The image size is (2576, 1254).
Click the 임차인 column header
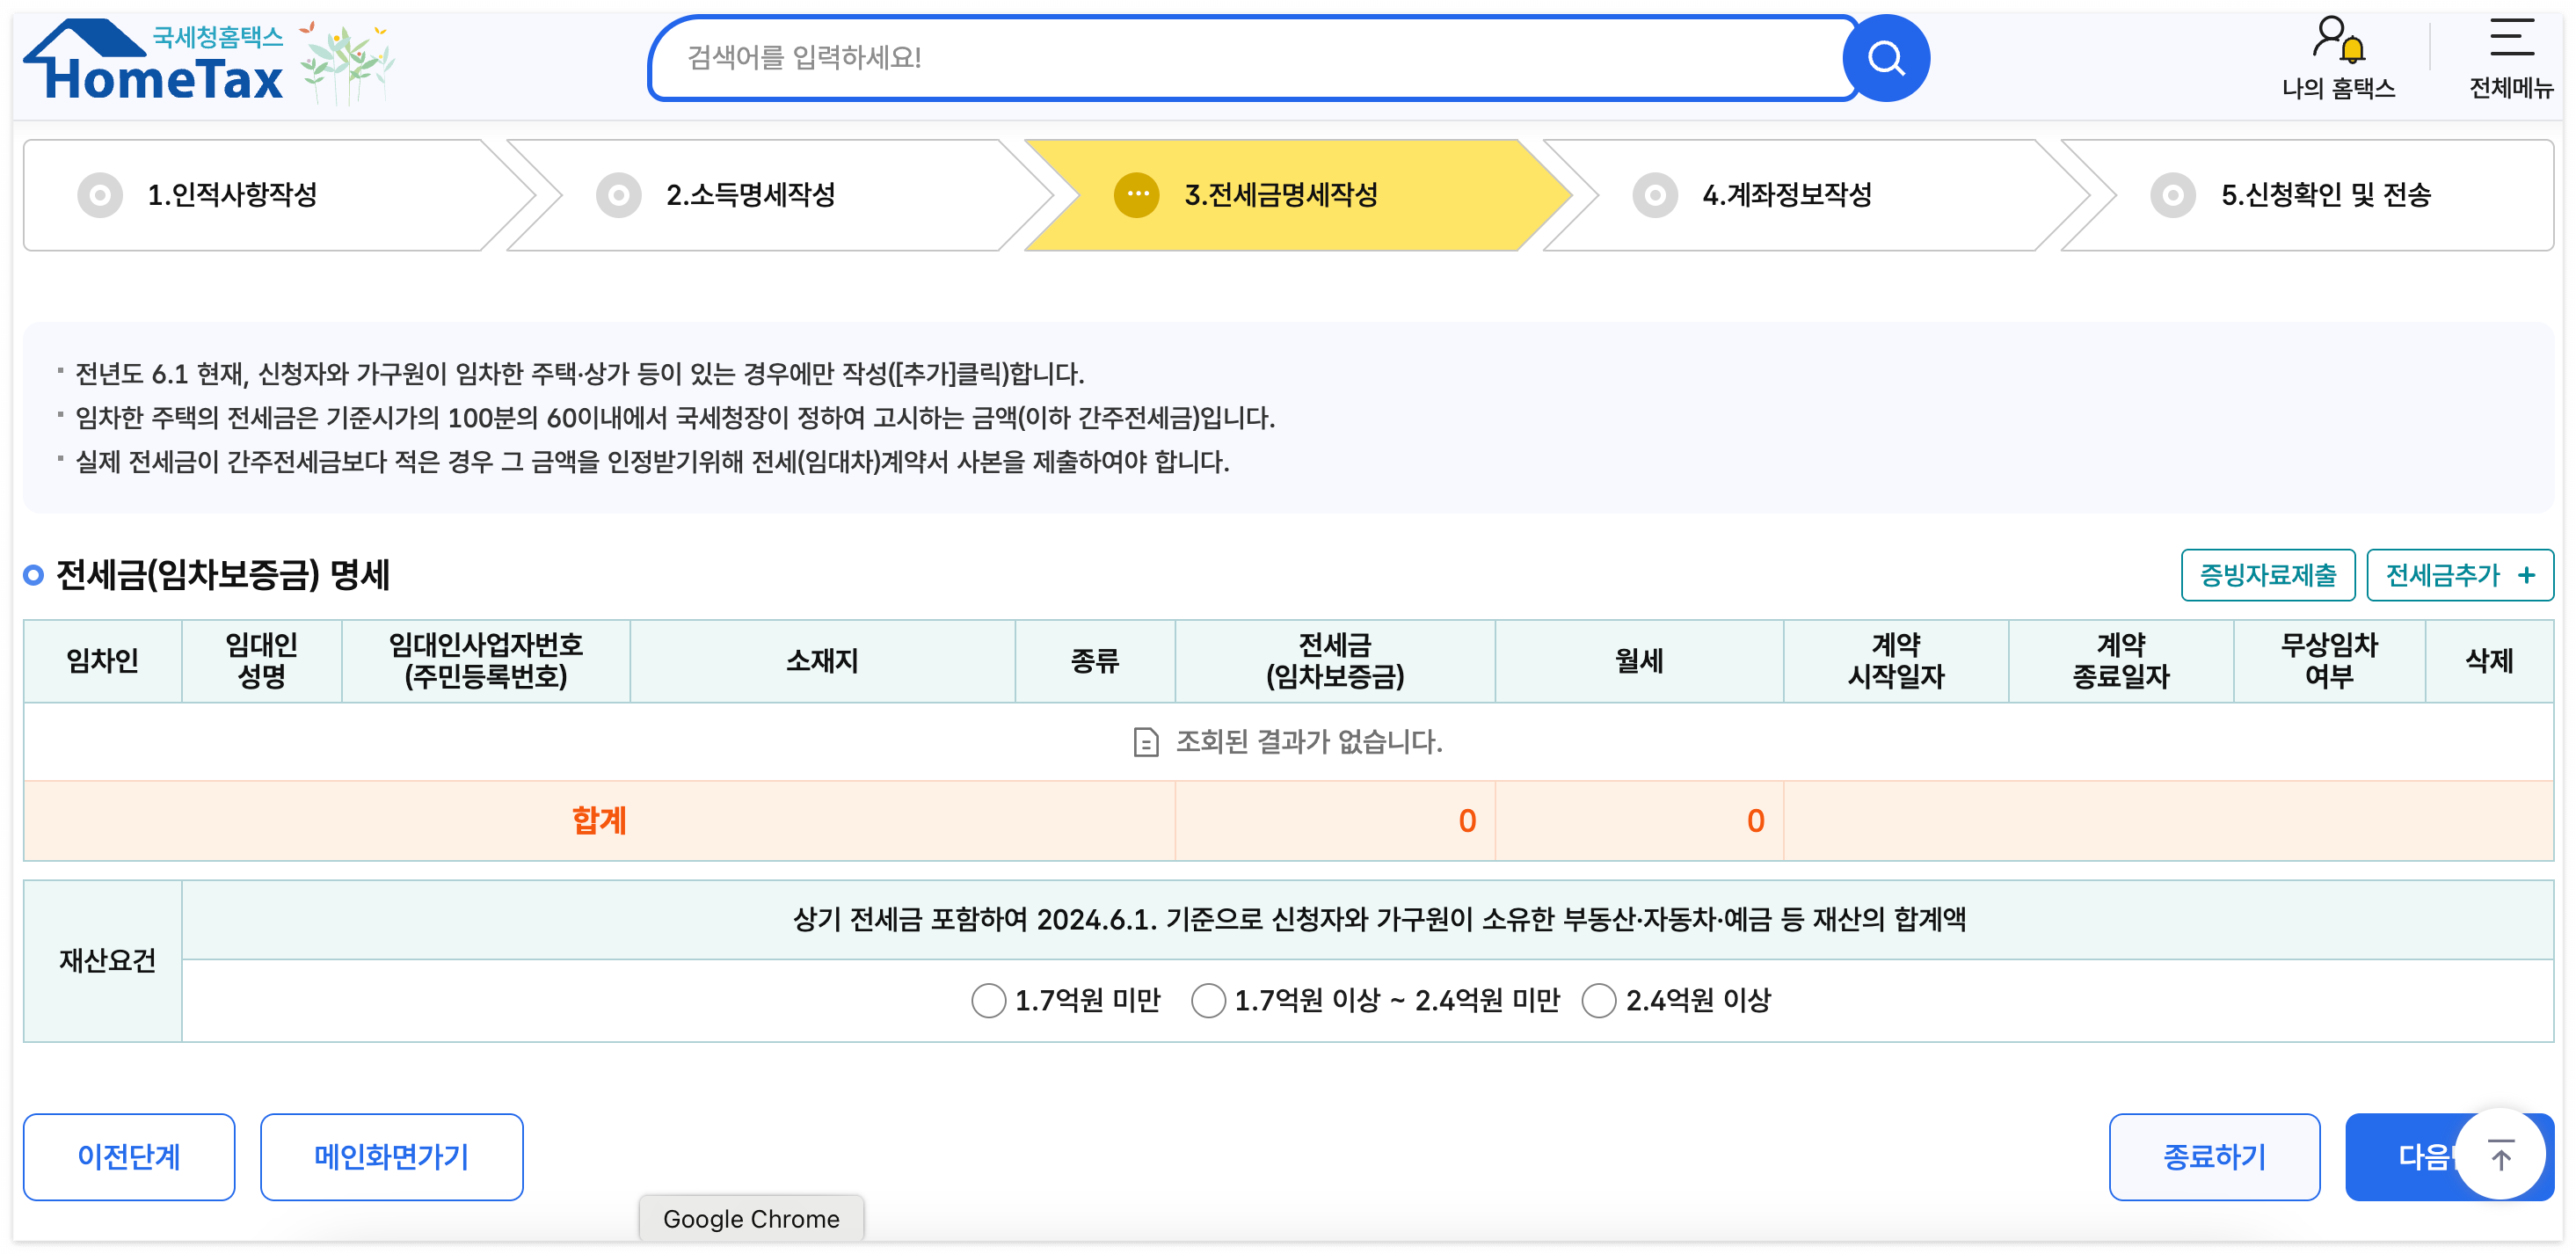click(x=102, y=661)
